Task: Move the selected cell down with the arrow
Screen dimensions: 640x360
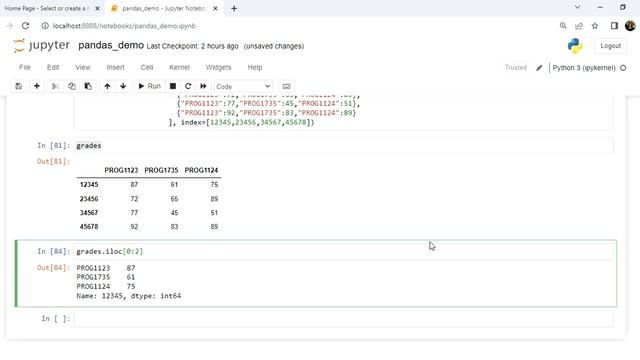Action: pyautogui.click(x=123, y=86)
